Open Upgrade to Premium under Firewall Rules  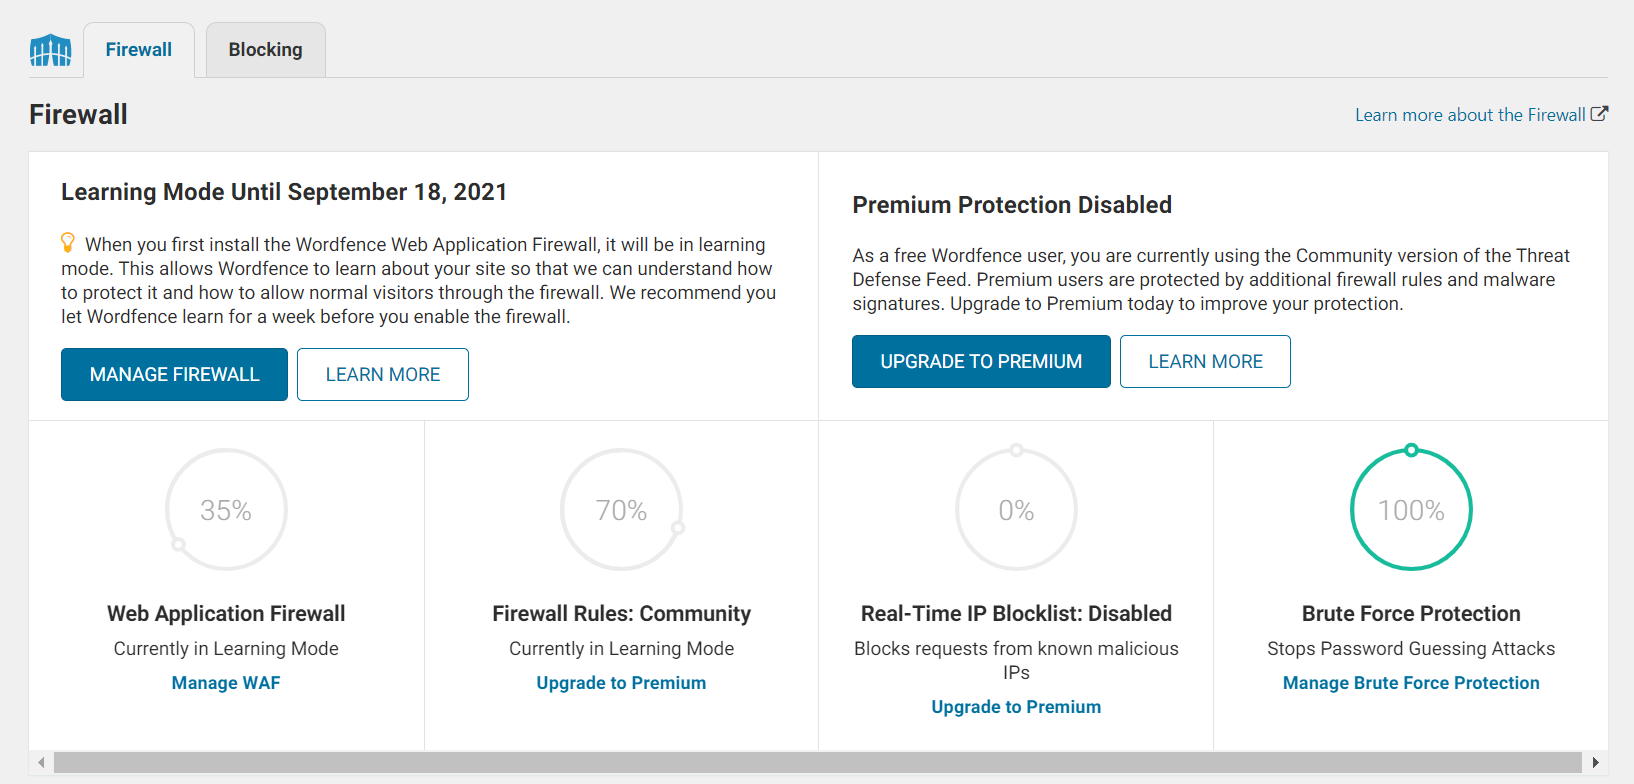pyautogui.click(x=621, y=683)
